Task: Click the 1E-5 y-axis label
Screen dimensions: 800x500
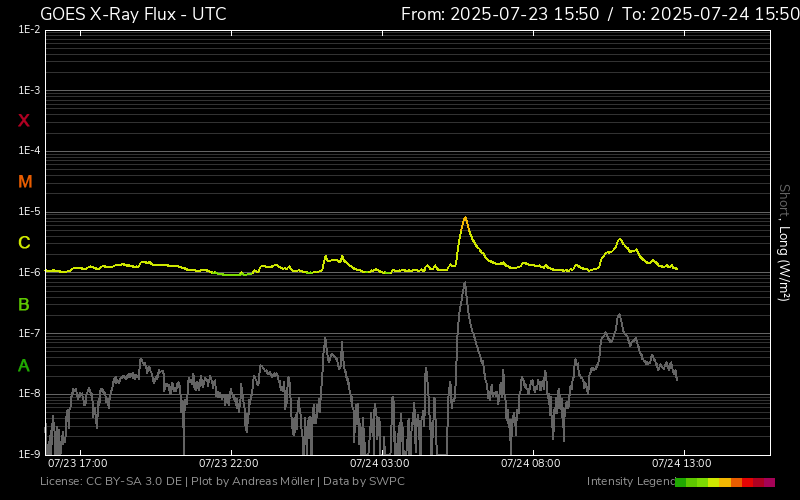Action: click(x=29, y=212)
